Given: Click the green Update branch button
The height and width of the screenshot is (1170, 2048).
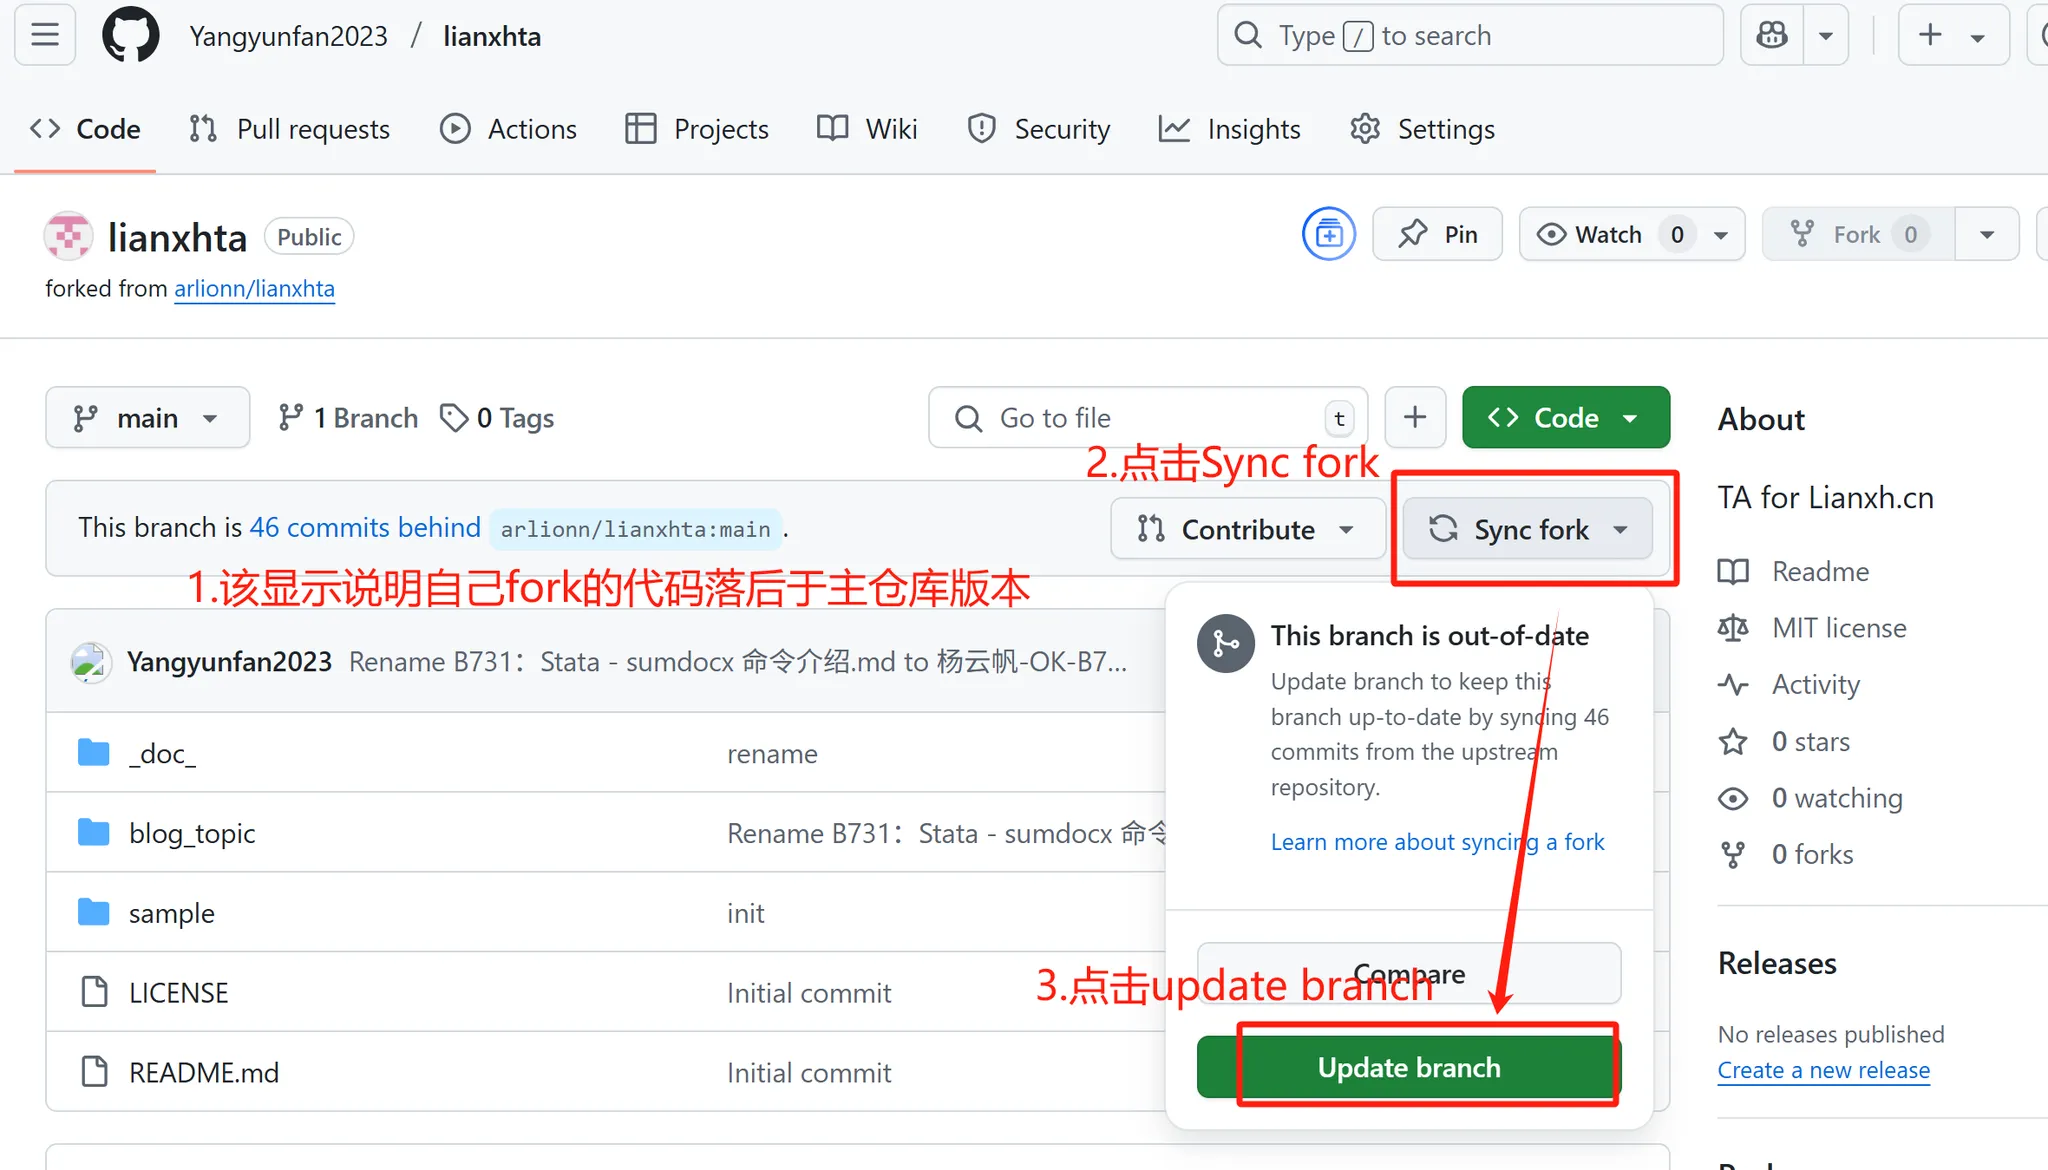Looking at the screenshot, I should [x=1408, y=1067].
